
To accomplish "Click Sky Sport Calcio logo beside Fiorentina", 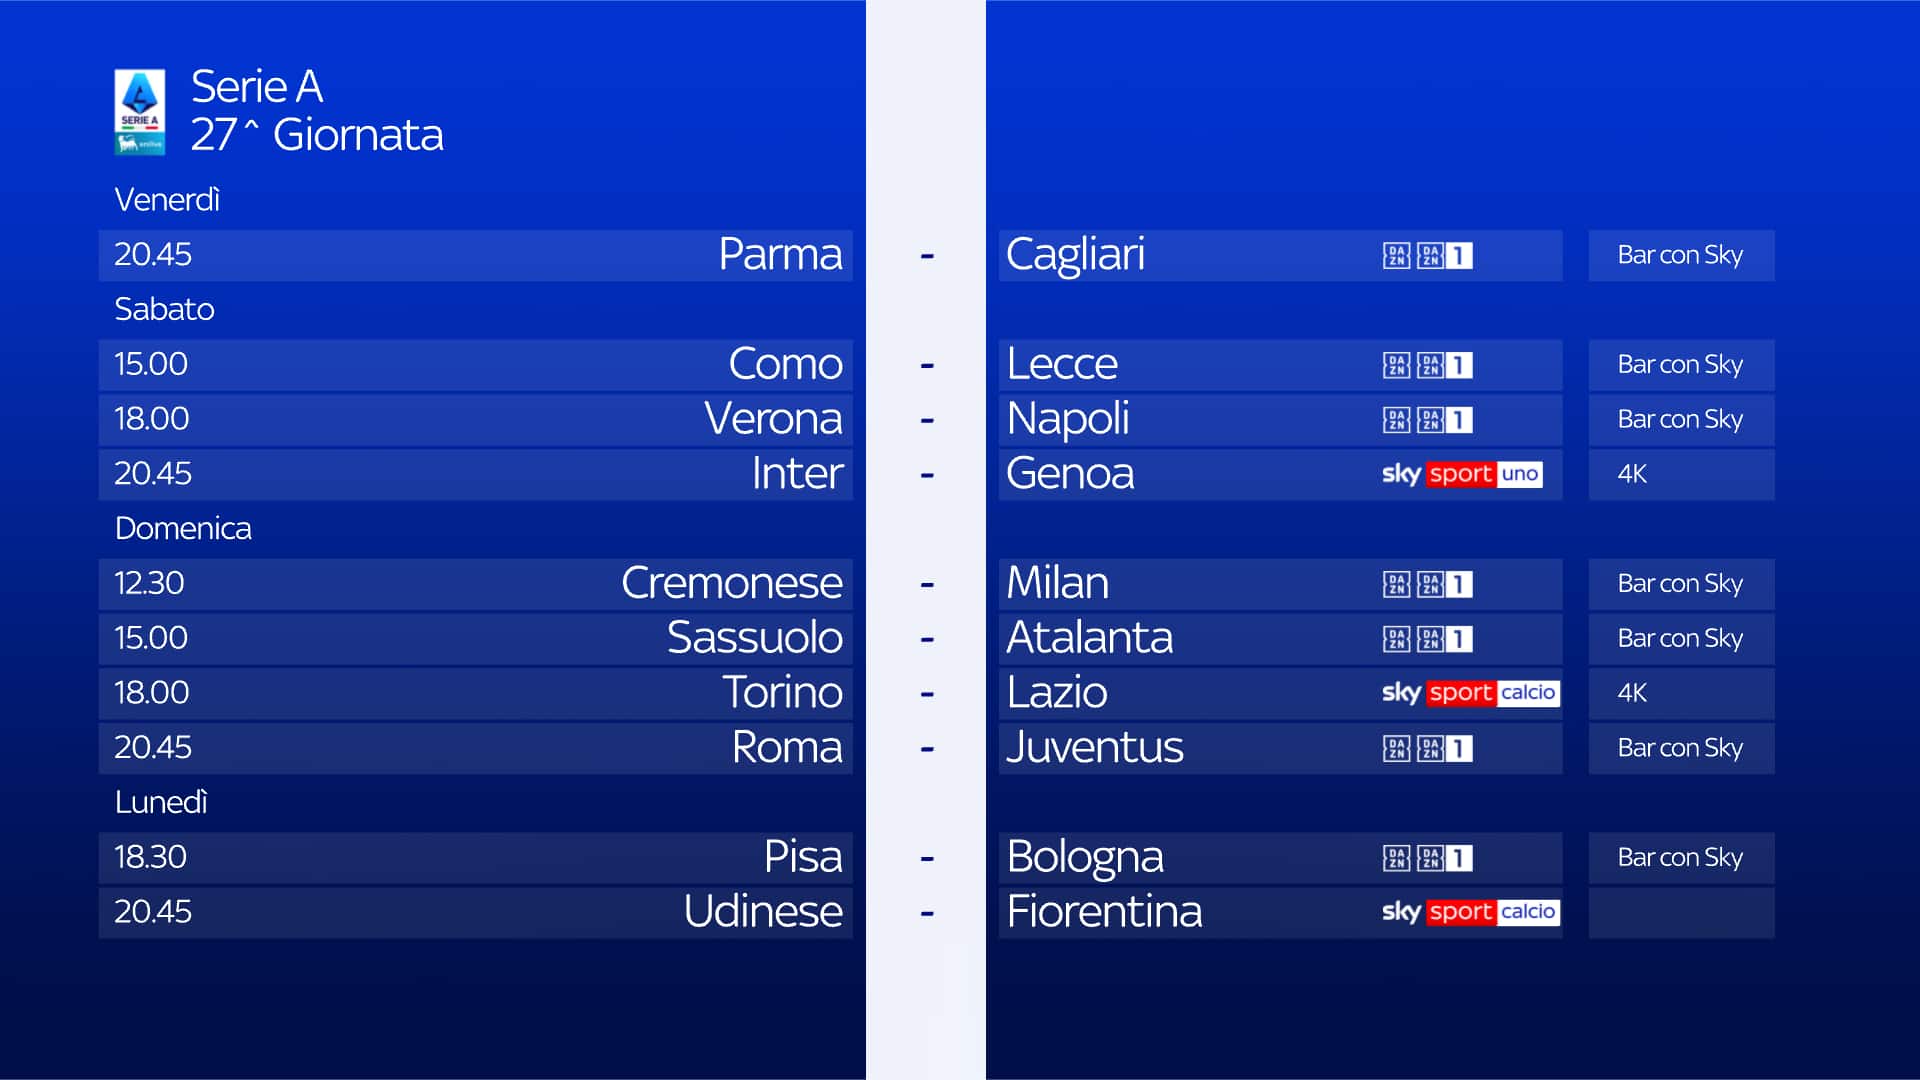I will click(x=1469, y=912).
